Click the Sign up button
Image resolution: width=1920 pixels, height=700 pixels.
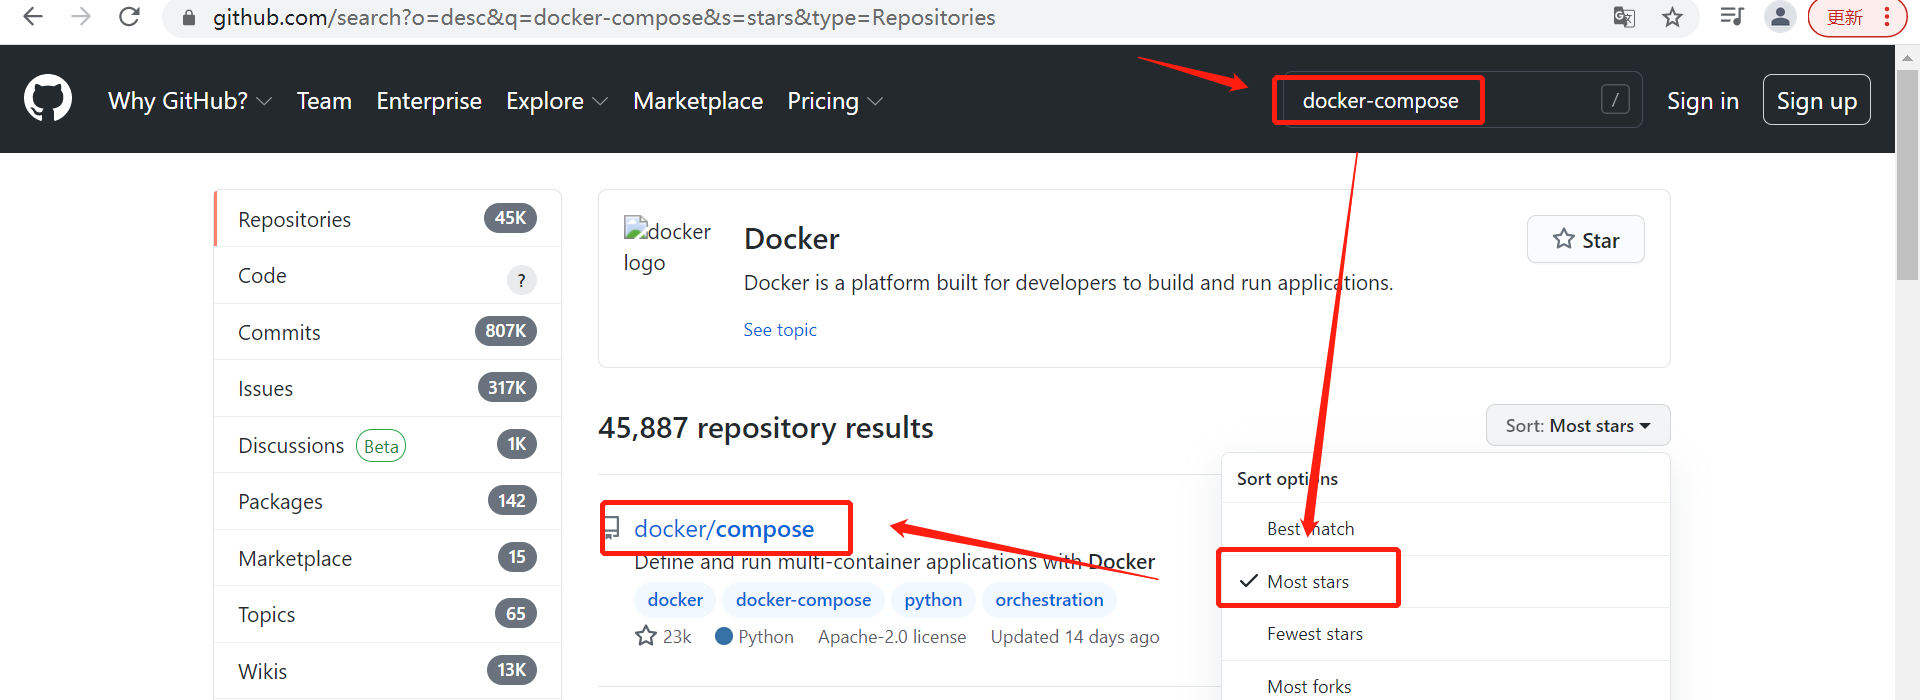click(x=1816, y=100)
